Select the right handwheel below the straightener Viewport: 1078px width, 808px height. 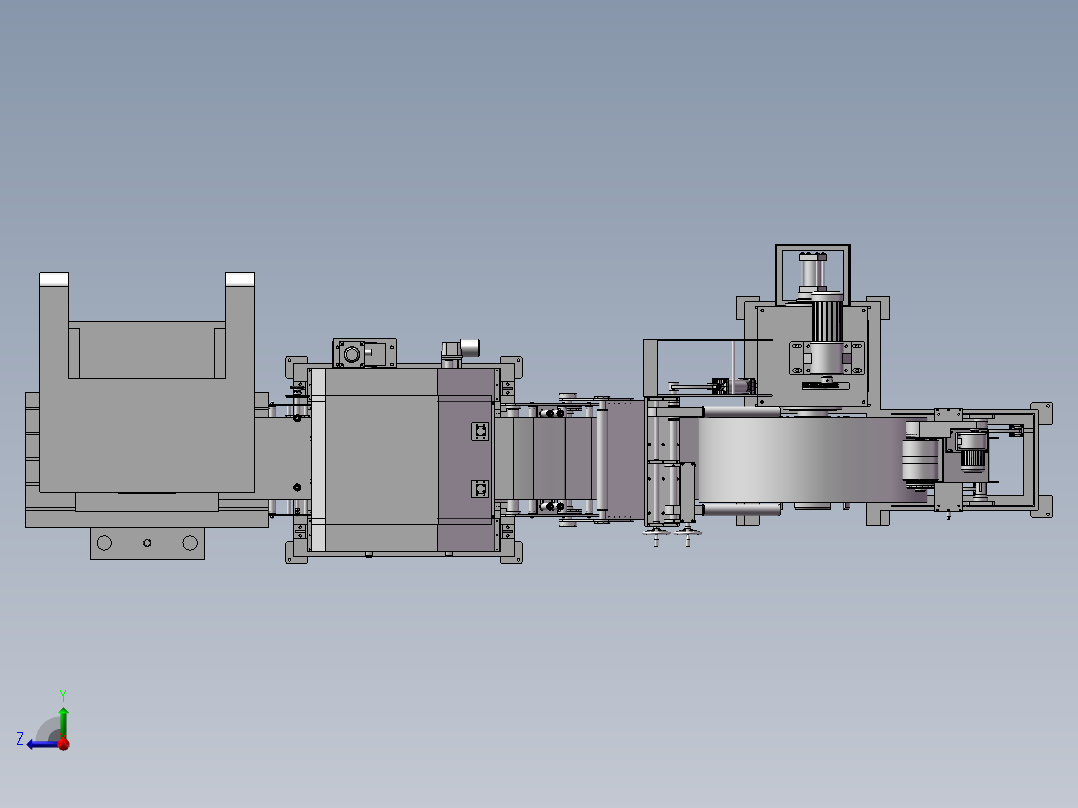pyautogui.click(x=688, y=534)
